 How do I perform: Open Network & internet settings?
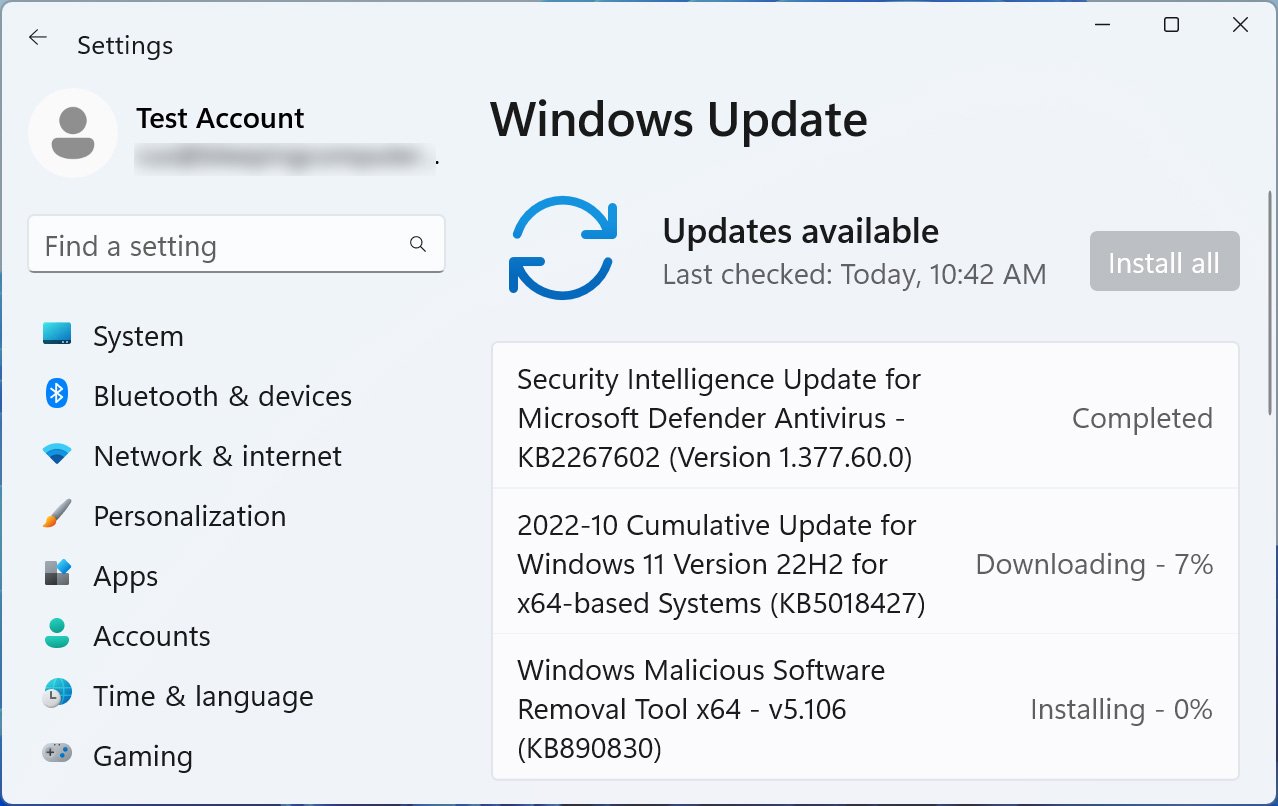[217, 456]
